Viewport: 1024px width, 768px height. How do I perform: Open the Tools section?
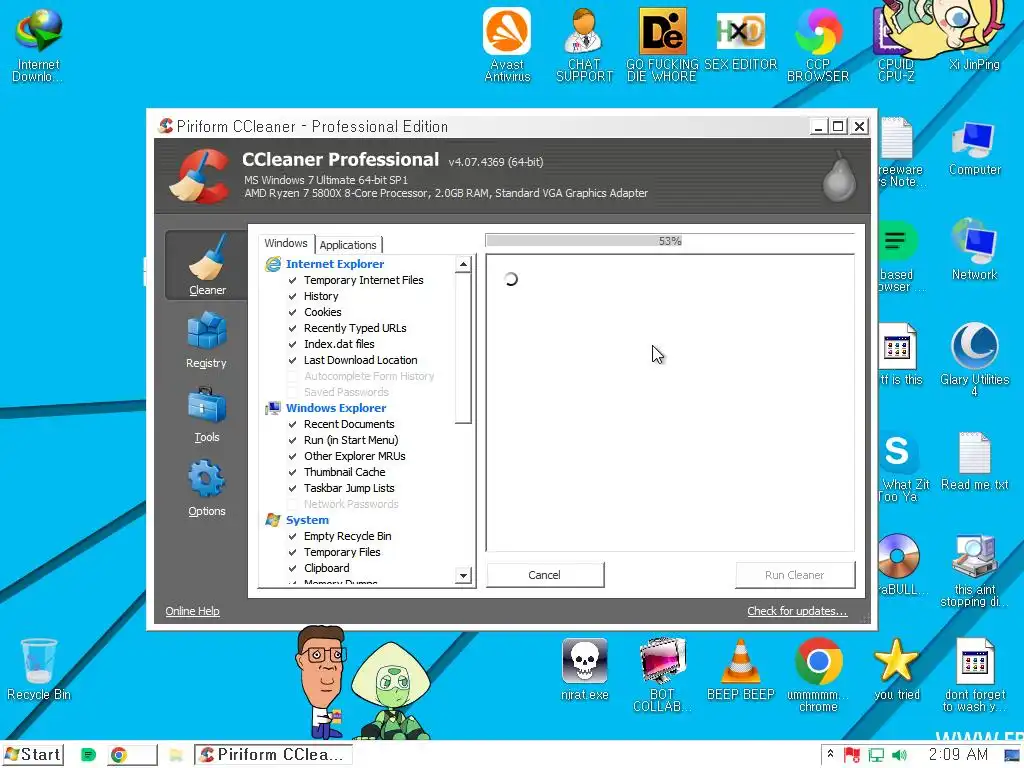(x=206, y=414)
